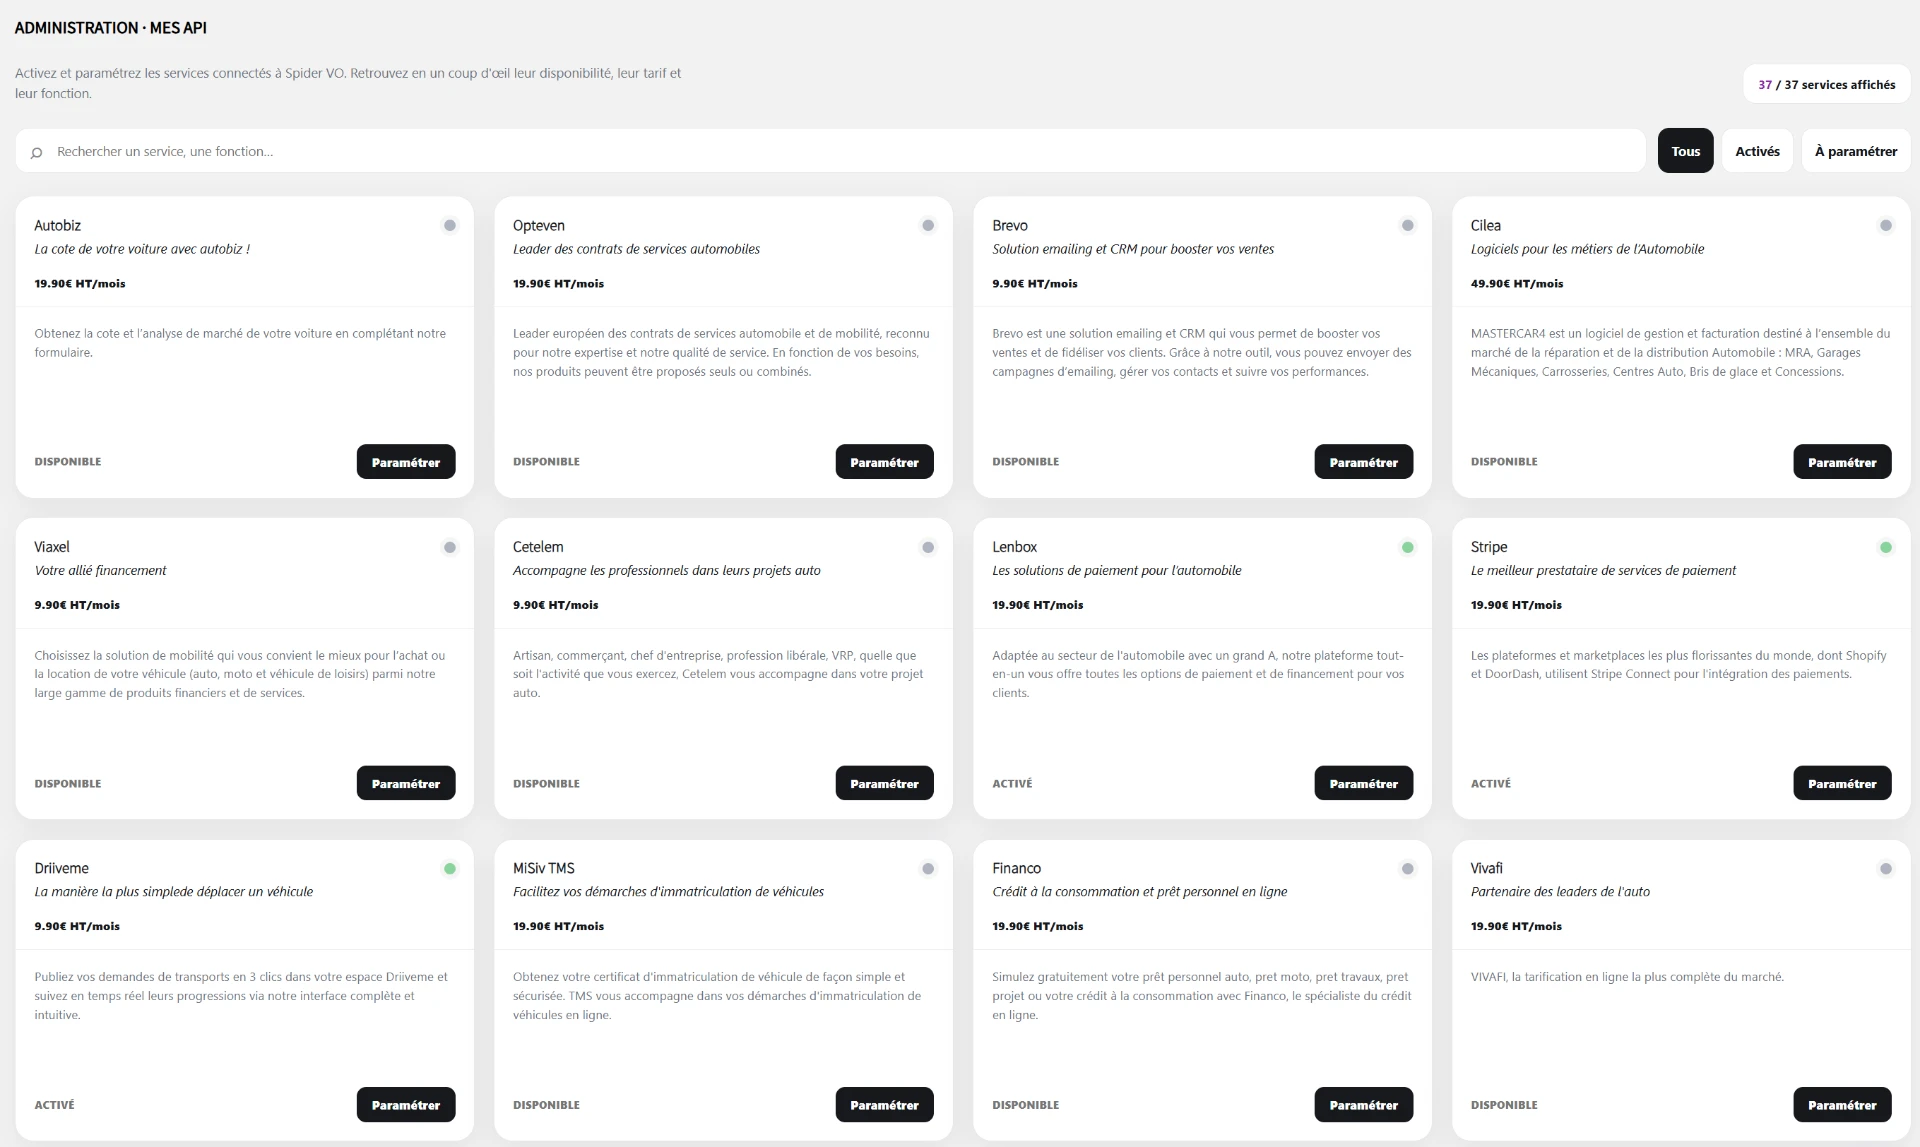
Task: Click the search magnifier icon
Action: click(37, 152)
